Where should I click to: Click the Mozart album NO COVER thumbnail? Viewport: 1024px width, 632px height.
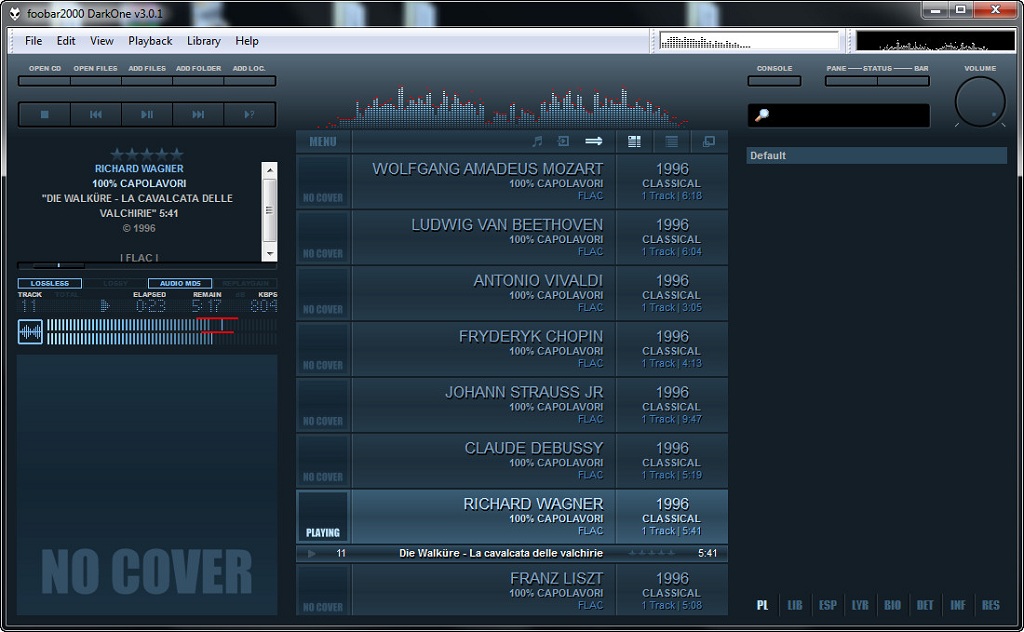pos(323,182)
